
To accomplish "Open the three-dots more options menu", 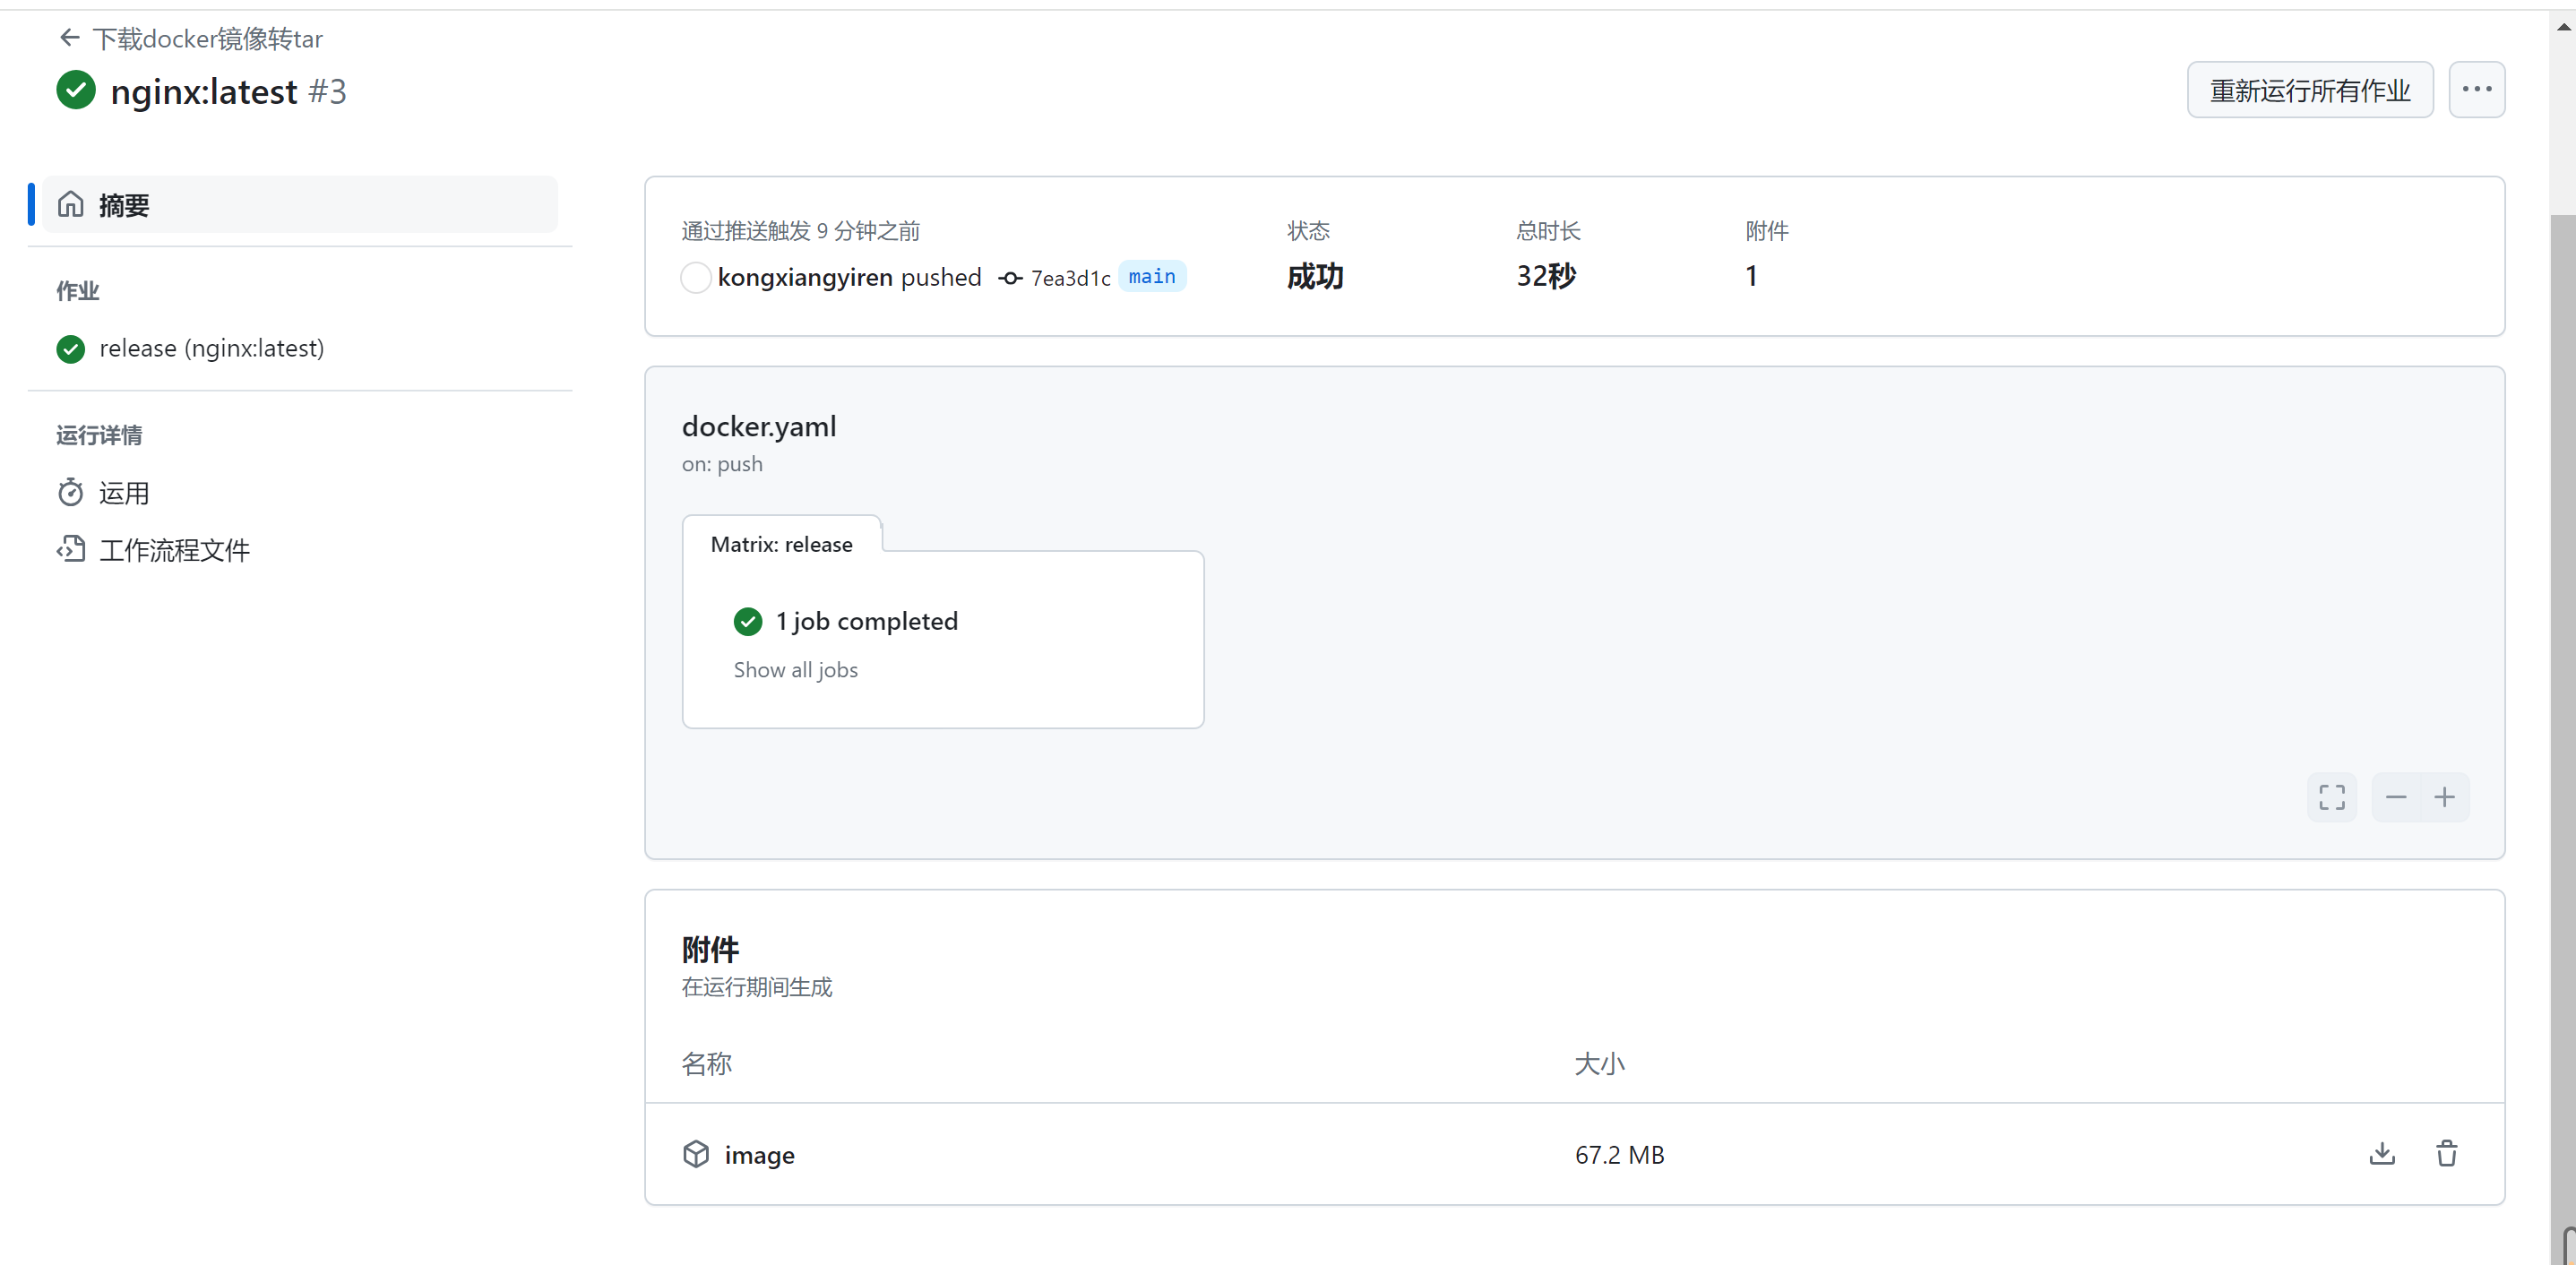I will 2476,90.
